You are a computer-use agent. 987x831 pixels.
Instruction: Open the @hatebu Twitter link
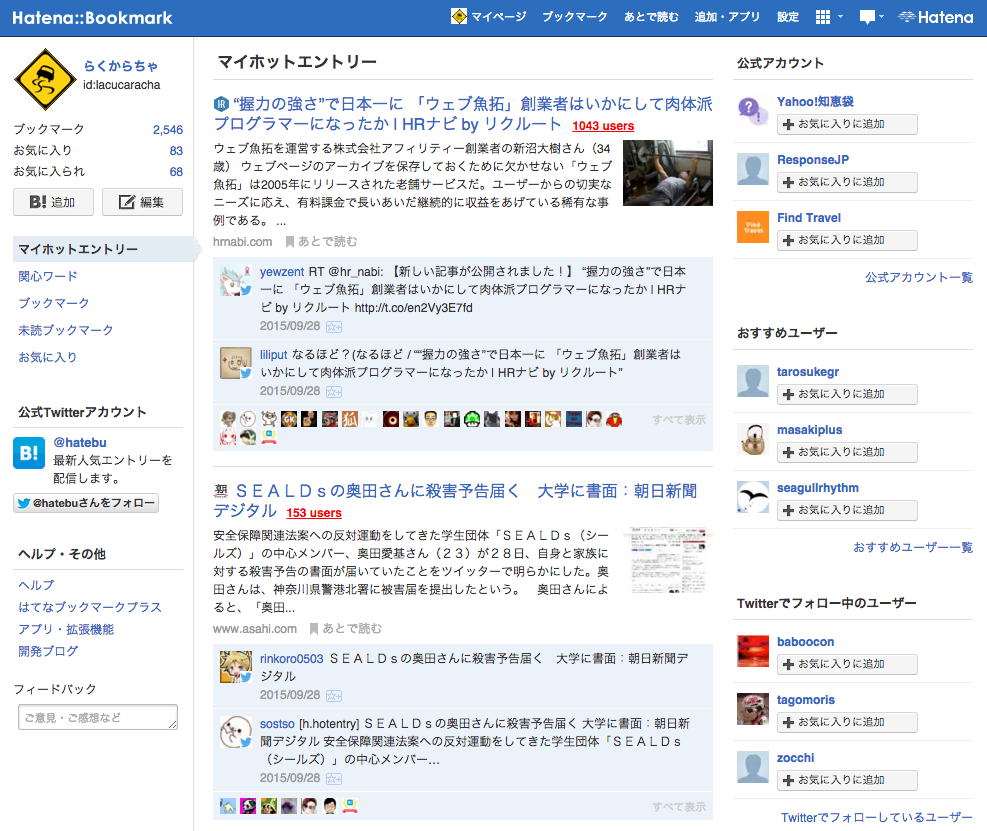(x=80, y=443)
